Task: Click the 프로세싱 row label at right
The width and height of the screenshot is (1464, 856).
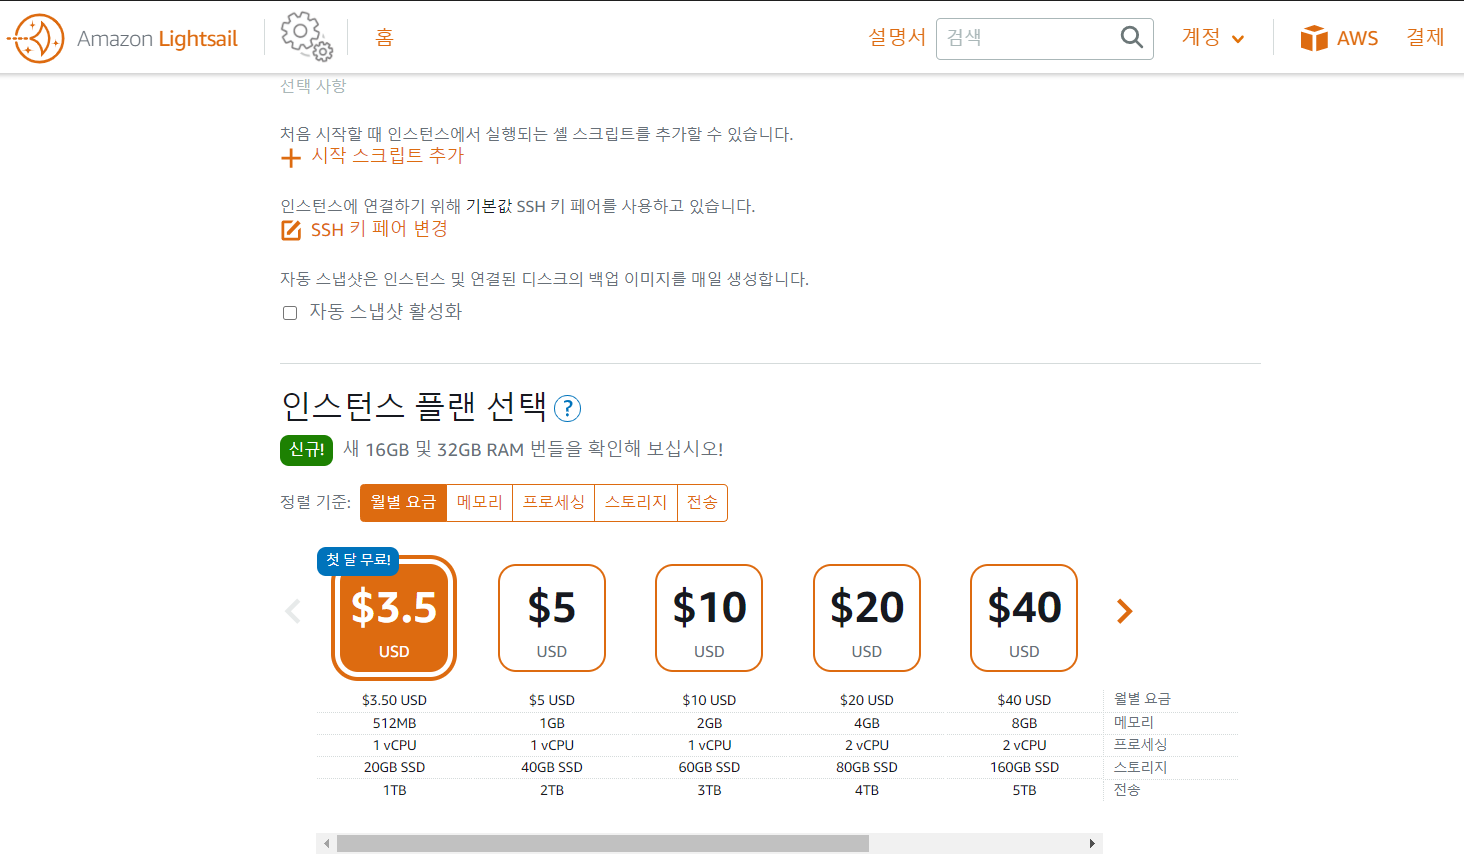Action: pos(1141,745)
